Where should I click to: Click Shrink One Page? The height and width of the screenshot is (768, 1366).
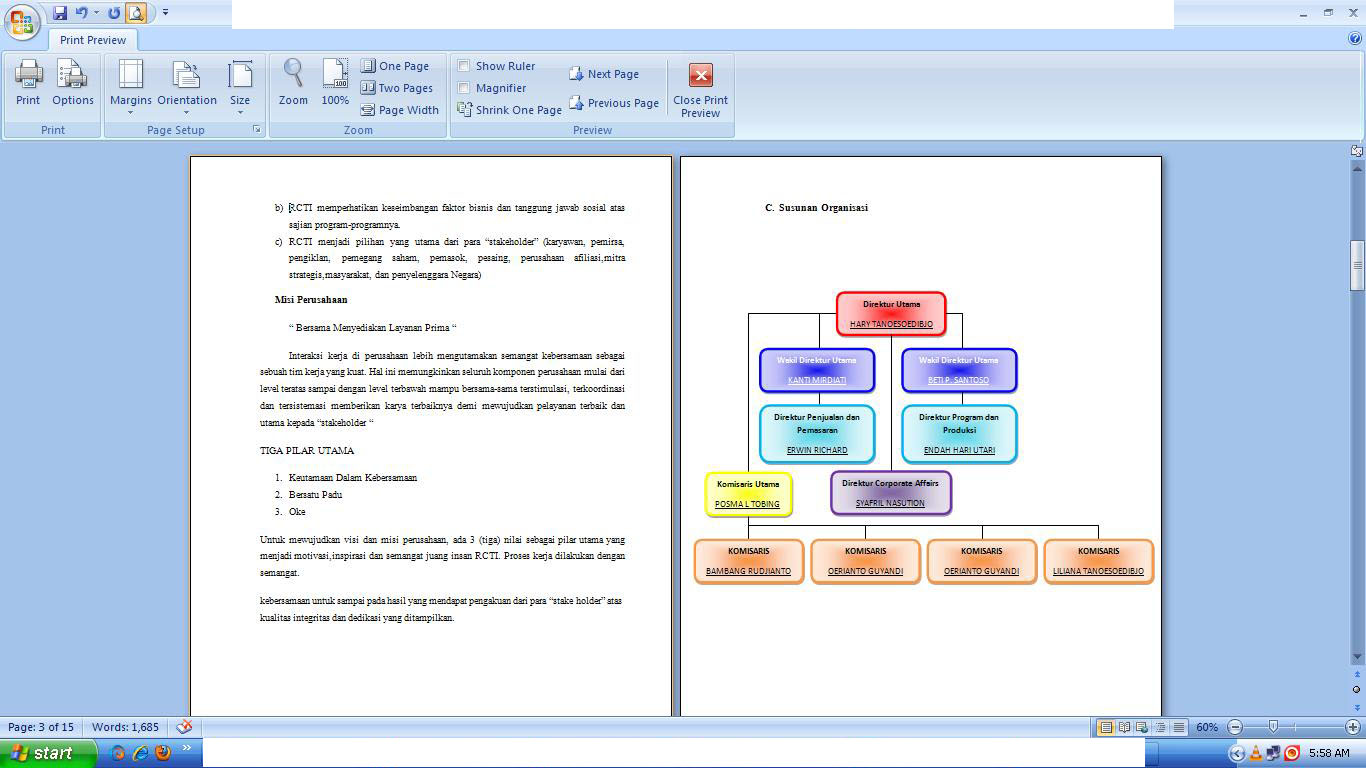[509, 110]
